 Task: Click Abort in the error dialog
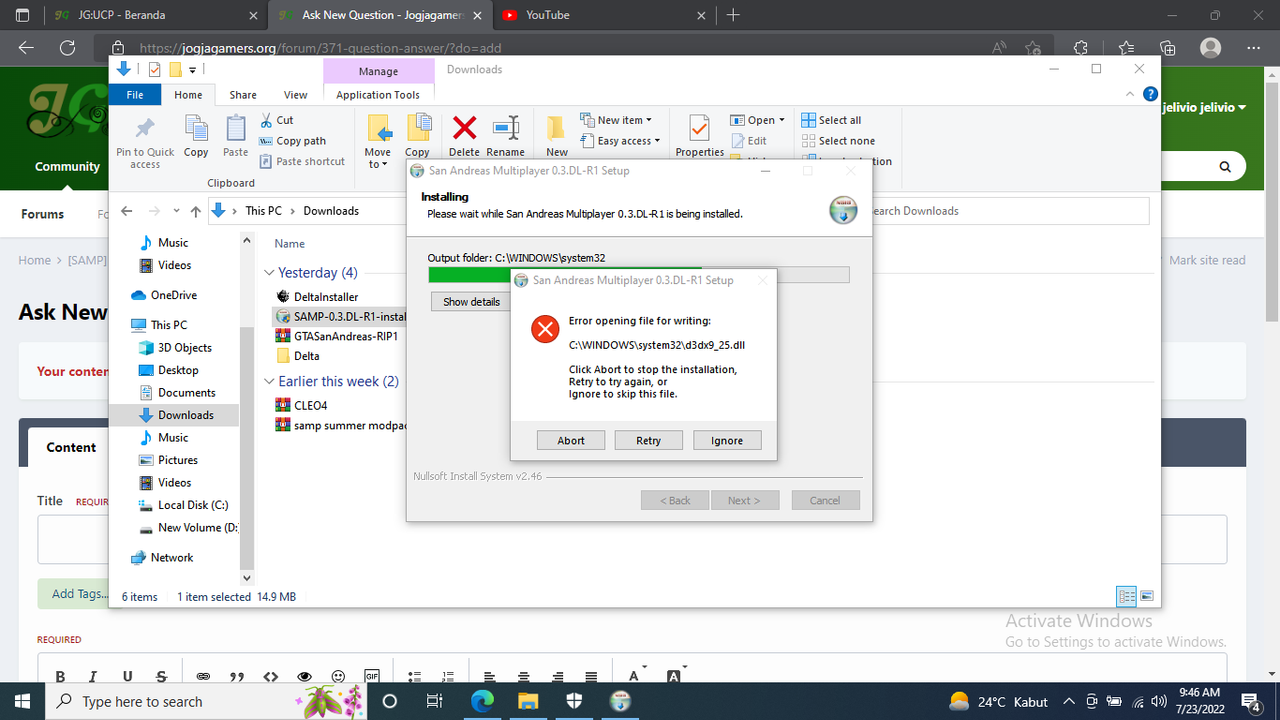point(571,440)
